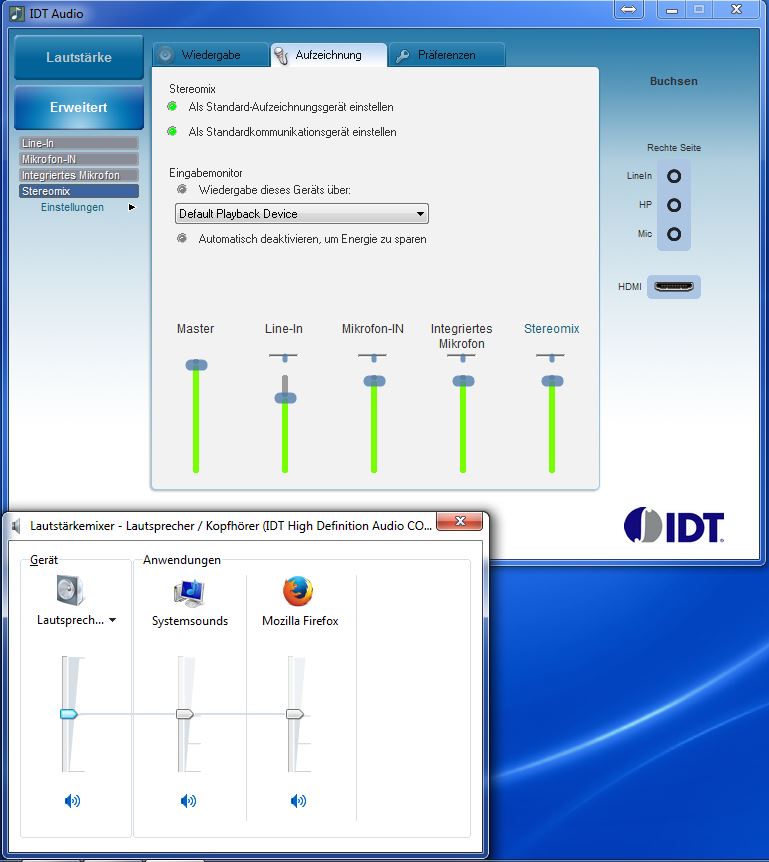Click the Integriertes Mikrofon balance slider
This screenshot has height=862, width=769.
(x=462, y=357)
